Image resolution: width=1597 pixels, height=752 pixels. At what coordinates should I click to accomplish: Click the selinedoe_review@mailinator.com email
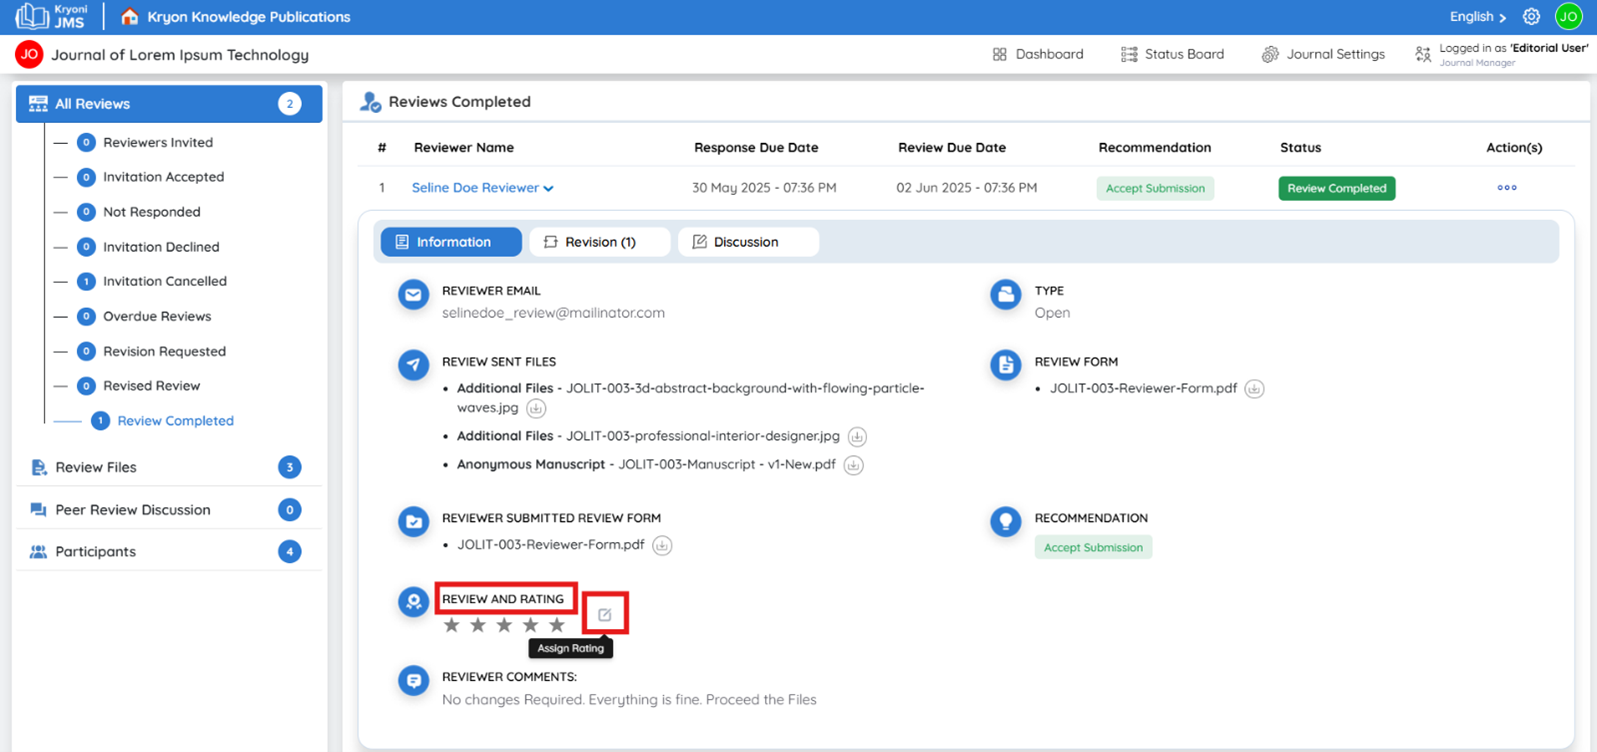point(553,313)
